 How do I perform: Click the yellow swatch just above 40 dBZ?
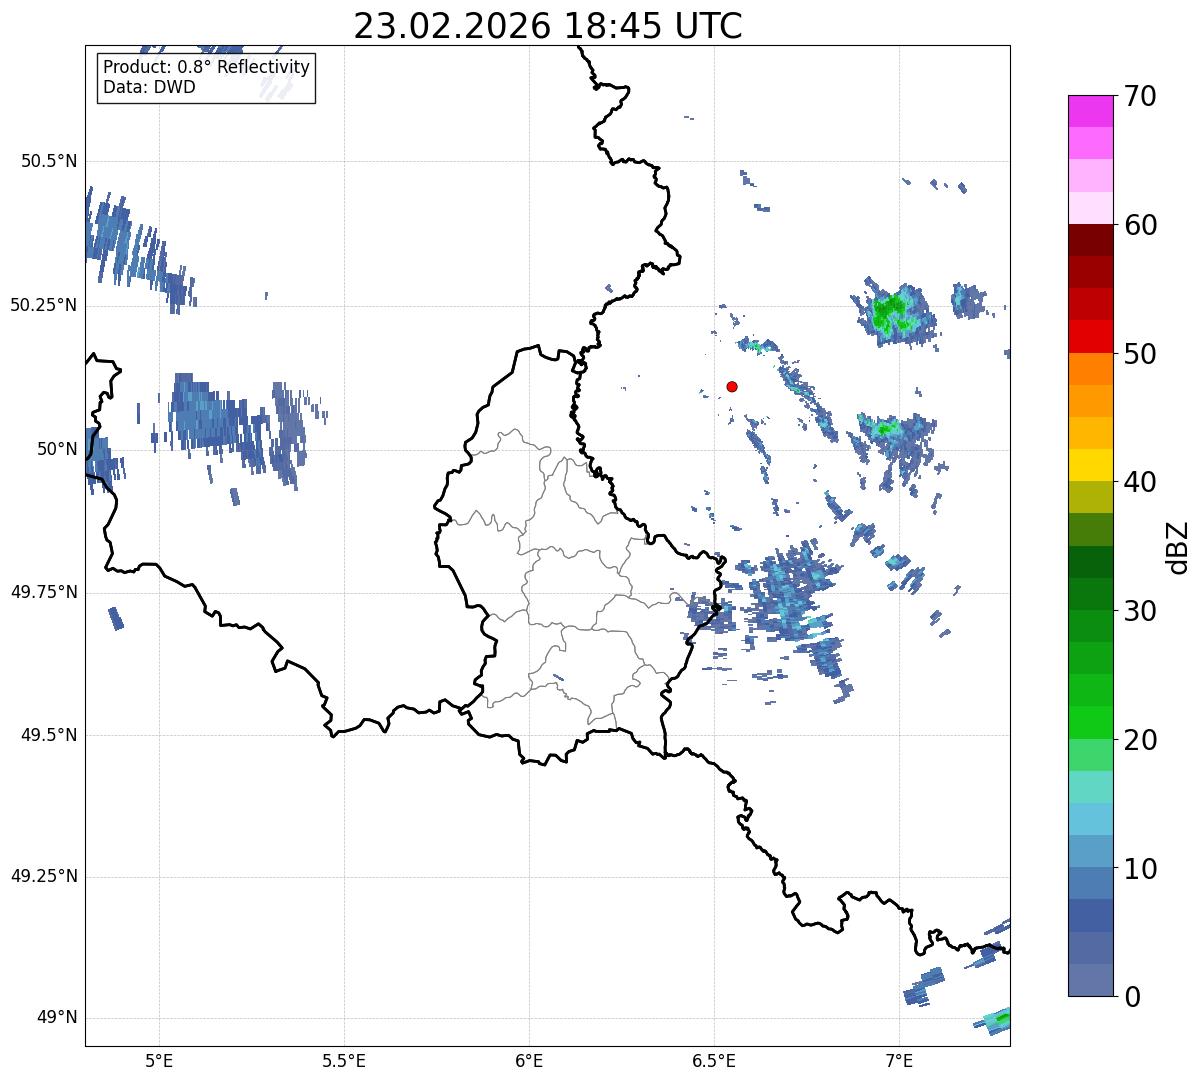tap(1091, 466)
